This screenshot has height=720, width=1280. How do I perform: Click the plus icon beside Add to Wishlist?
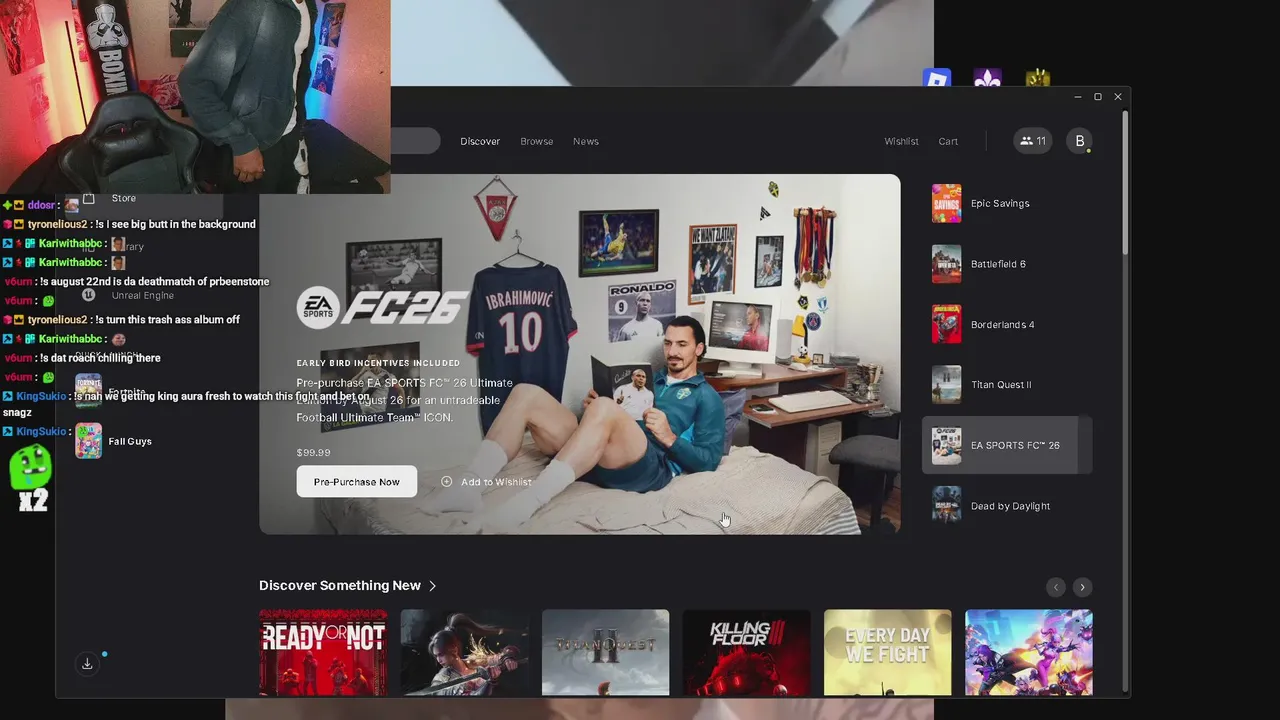tap(446, 481)
